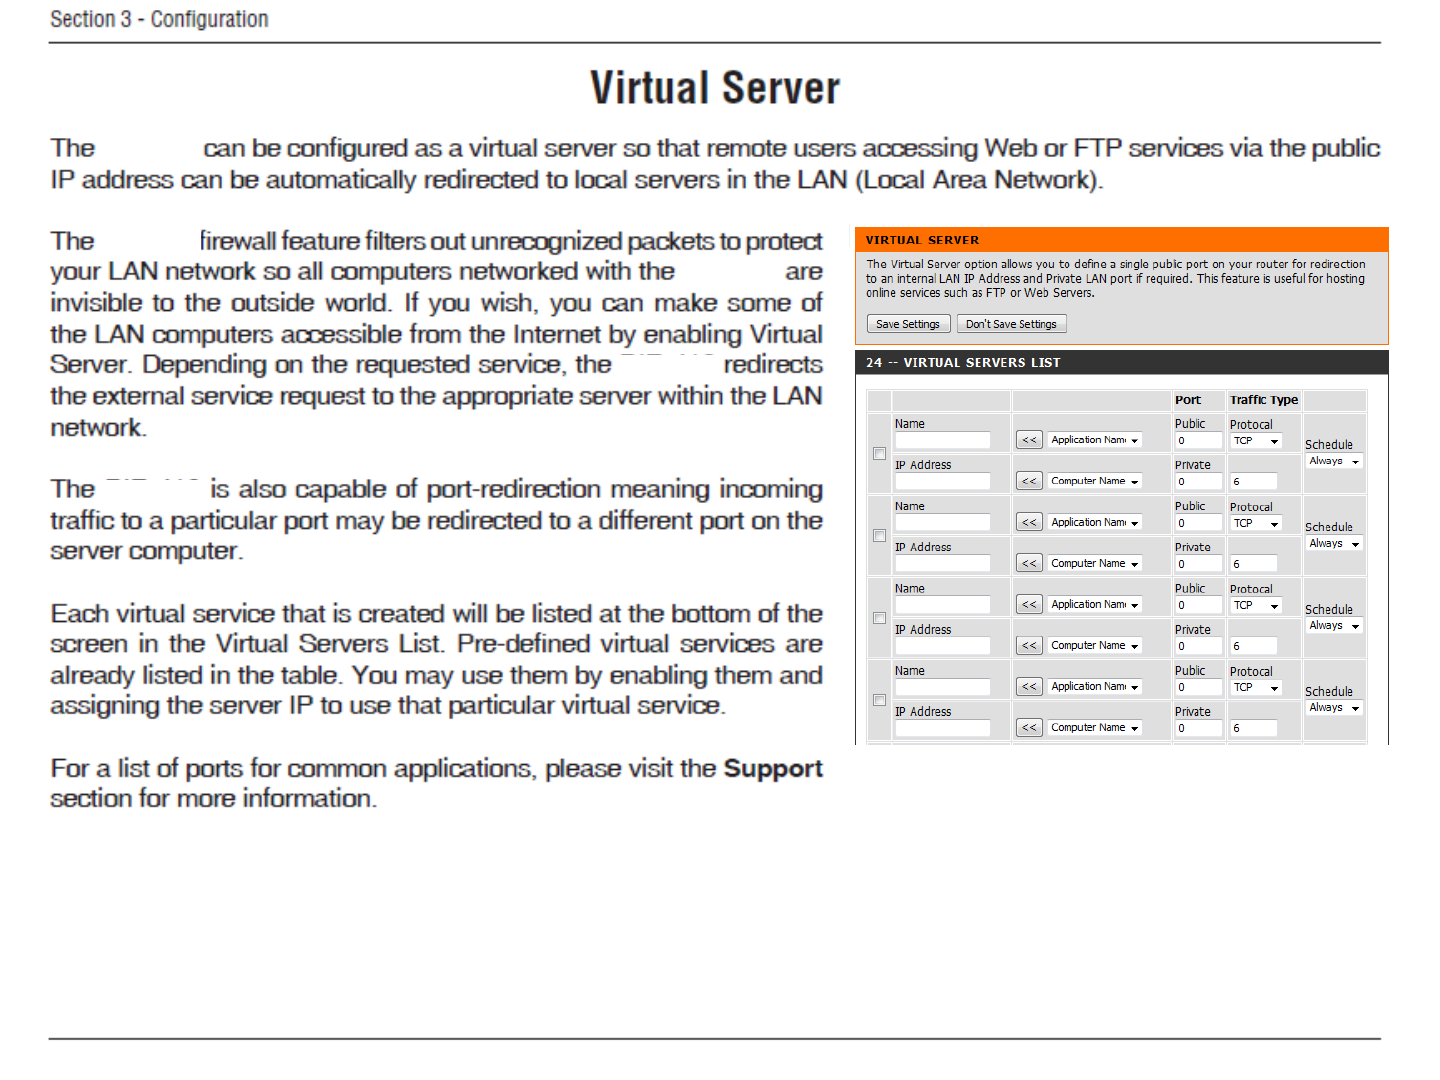Open Application Name dropdown in second entry

1094,522
